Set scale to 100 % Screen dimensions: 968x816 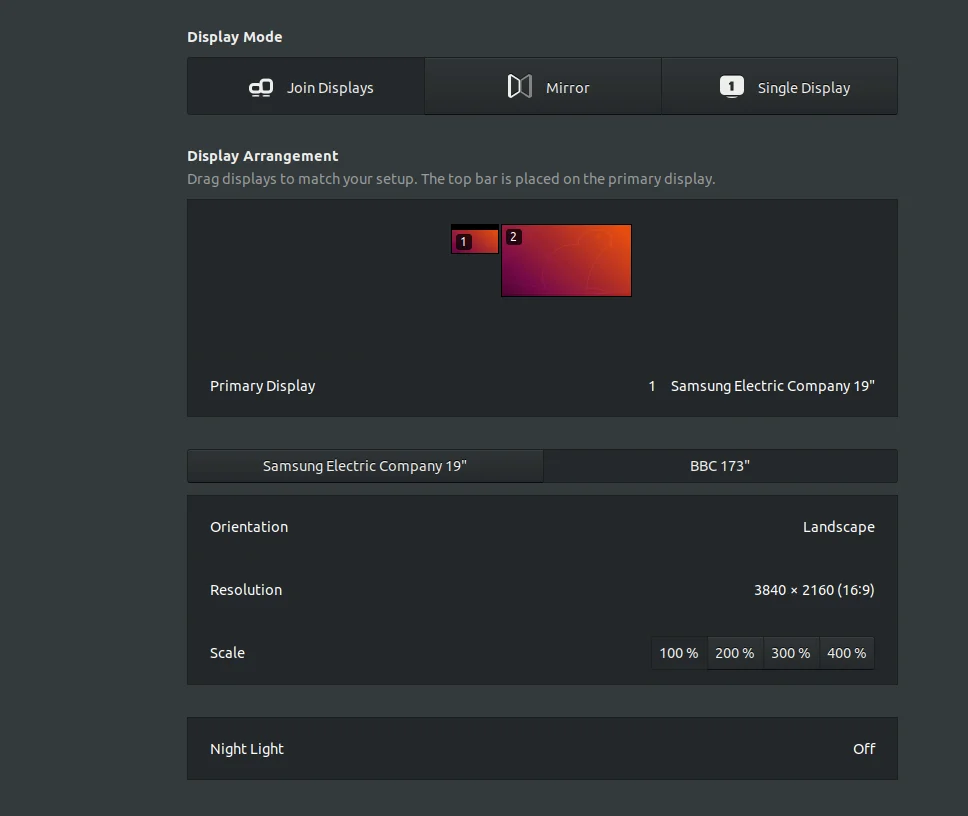click(679, 653)
